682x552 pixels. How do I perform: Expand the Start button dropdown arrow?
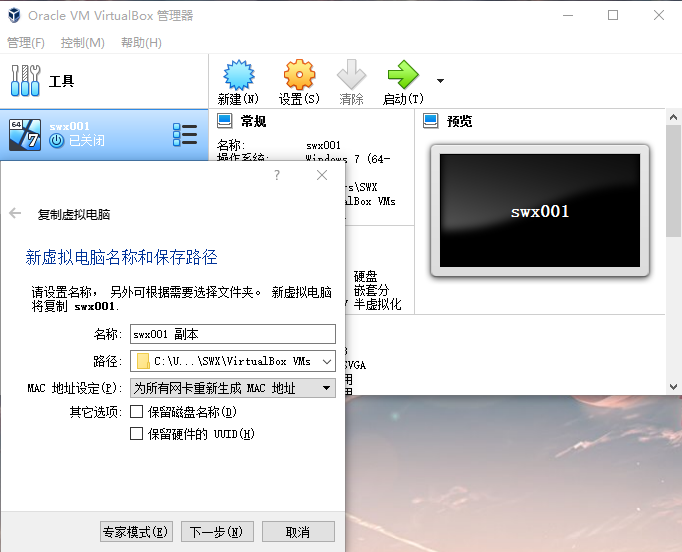(x=440, y=81)
